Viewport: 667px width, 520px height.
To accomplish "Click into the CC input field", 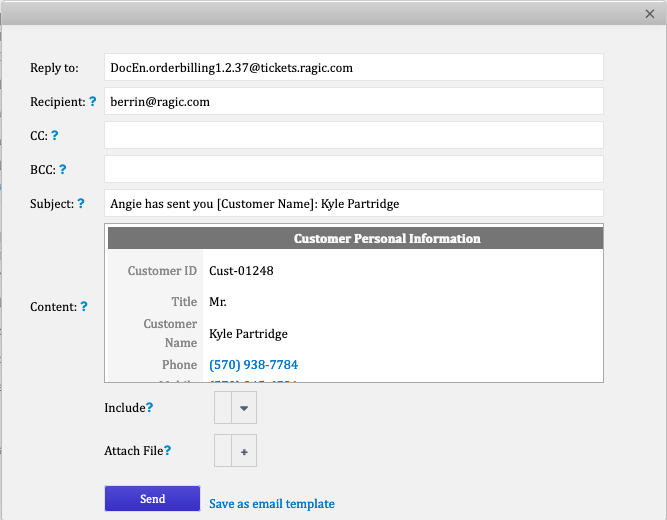I will [x=353, y=135].
